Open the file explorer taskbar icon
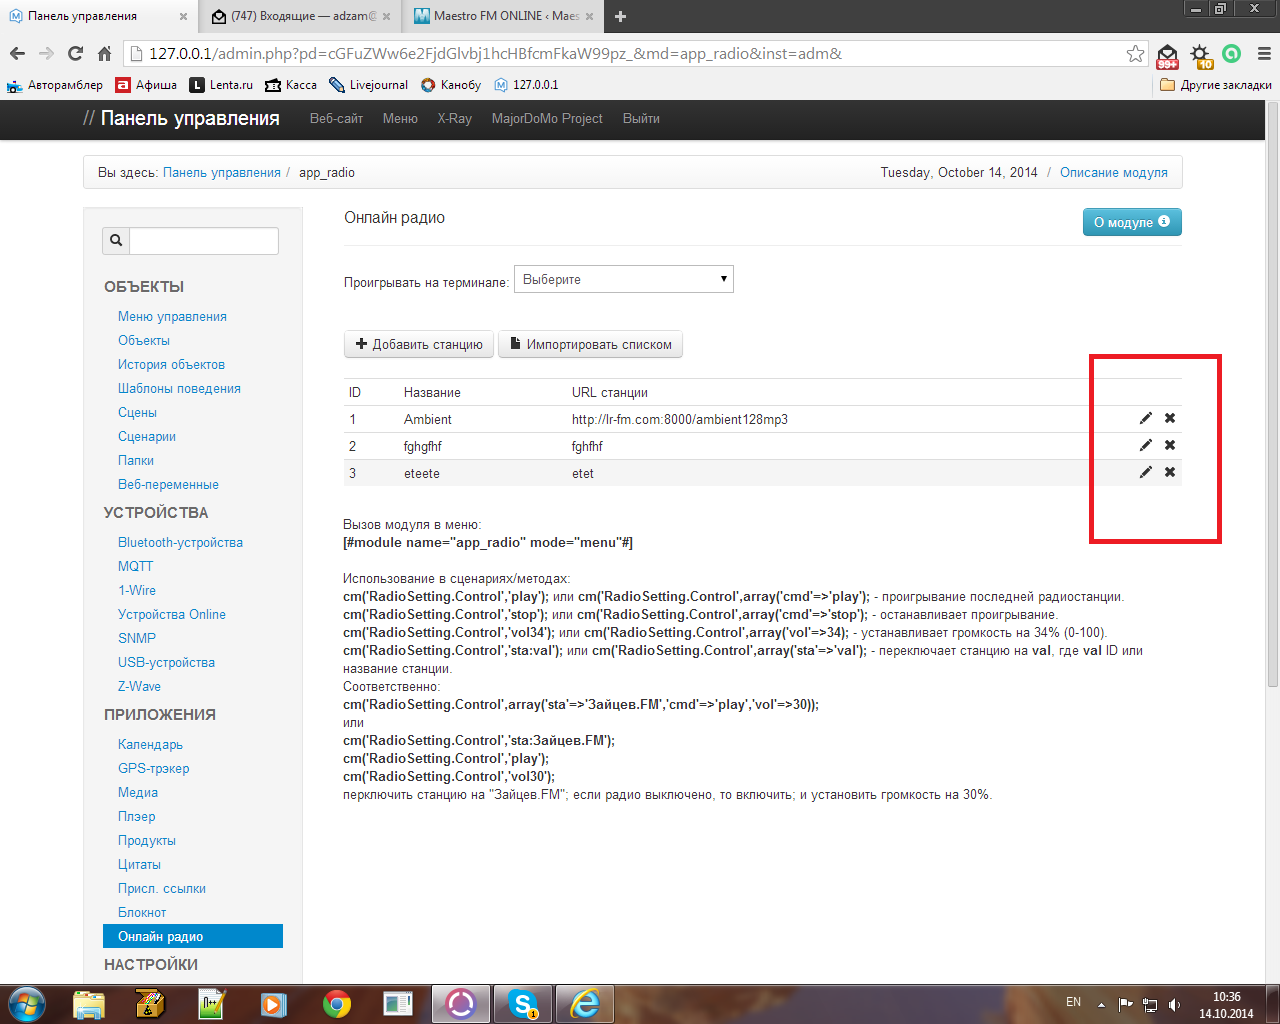1280x1024 pixels. point(89,1003)
